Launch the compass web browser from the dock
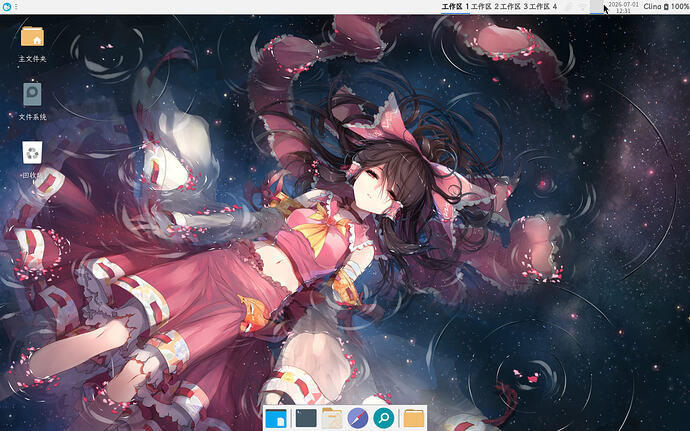 pos(358,418)
